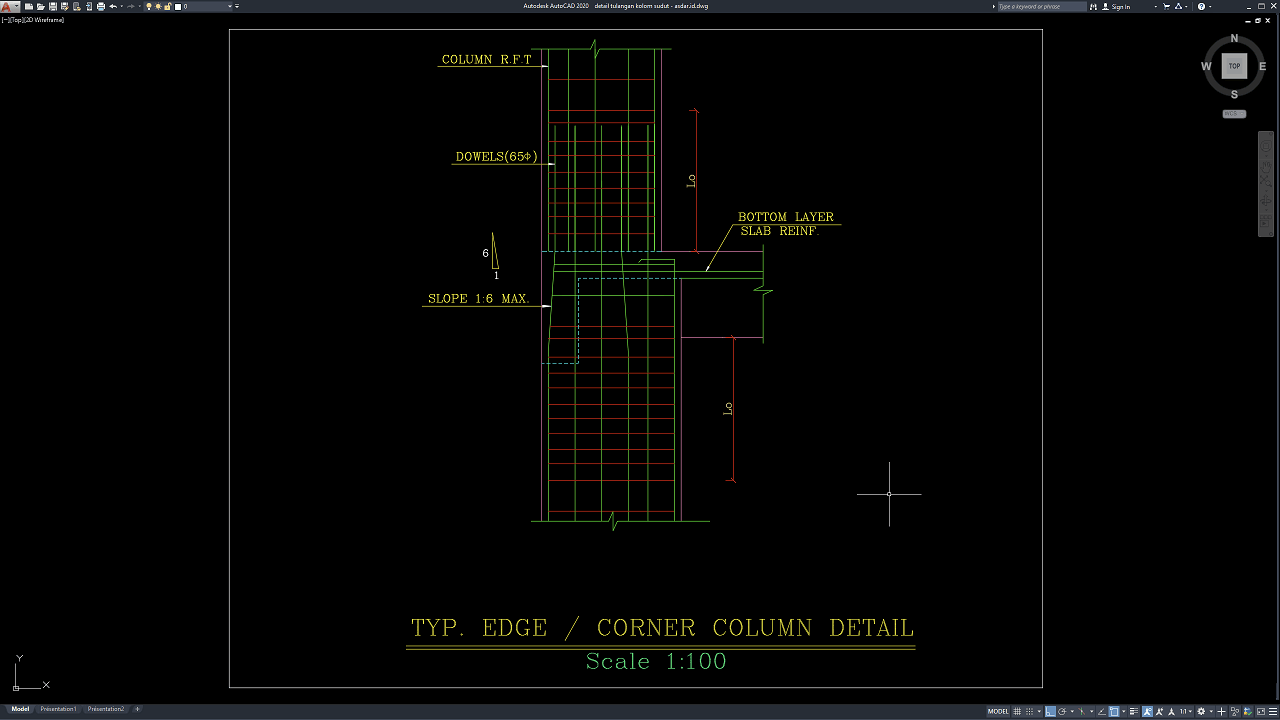Click the Open file icon in quick access toolbar
The width and height of the screenshot is (1280, 720).
pos(40,6)
